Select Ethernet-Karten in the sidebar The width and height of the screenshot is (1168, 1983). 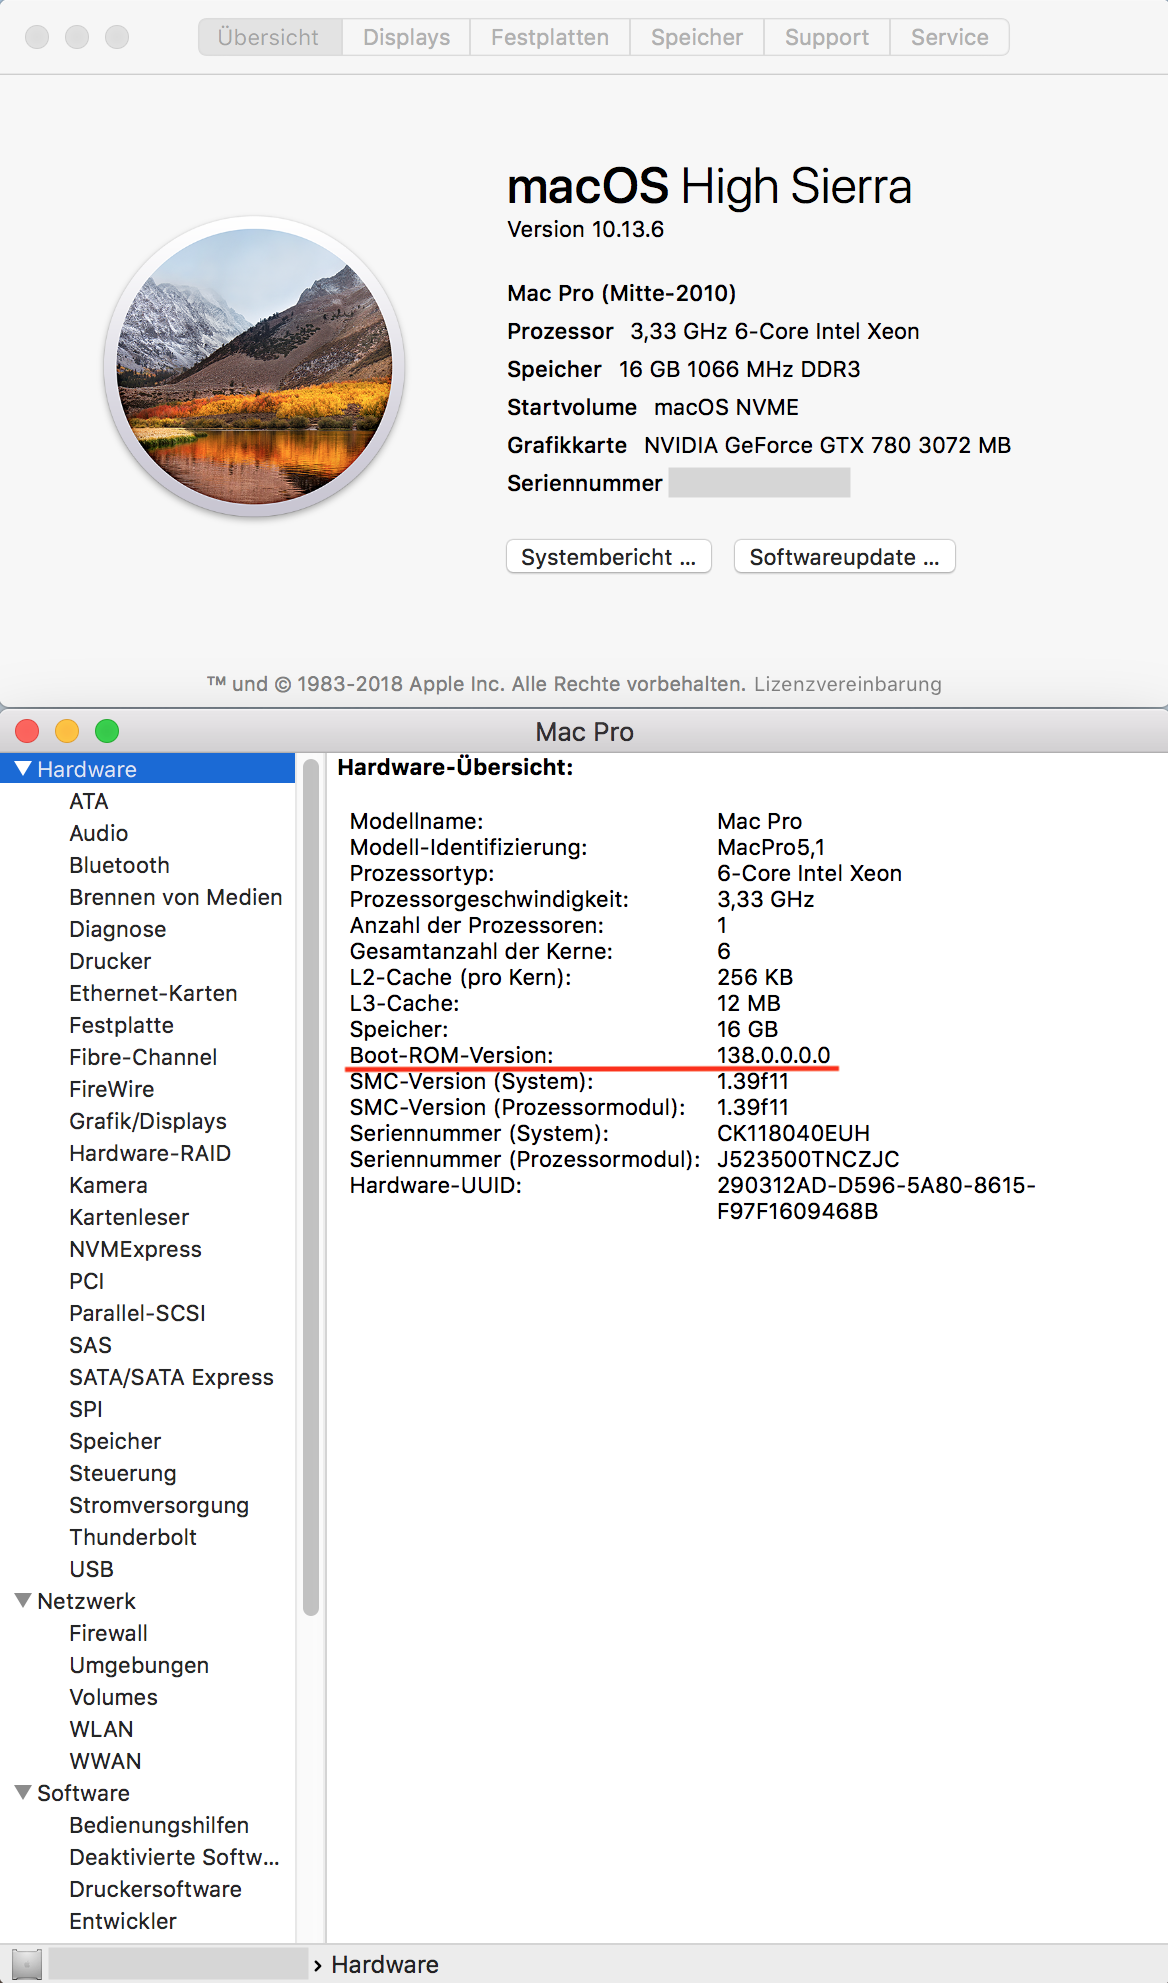click(x=154, y=993)
